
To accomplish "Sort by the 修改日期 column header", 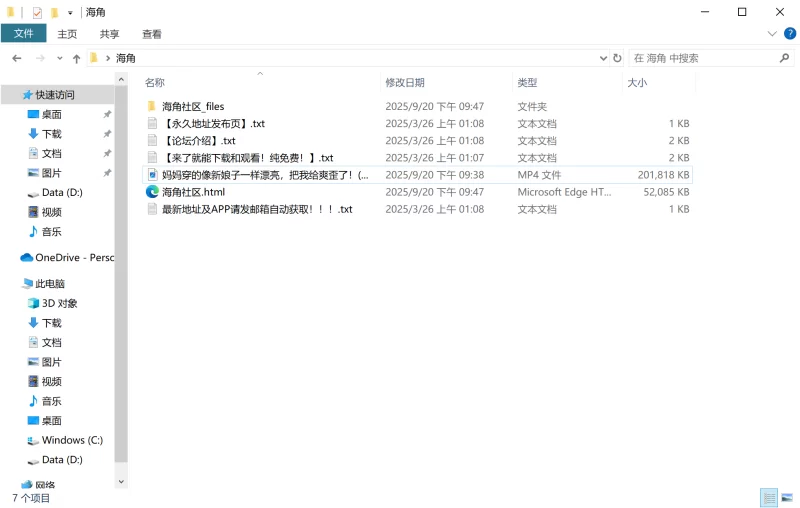I will pyautogui.click(x=405, y=83).
